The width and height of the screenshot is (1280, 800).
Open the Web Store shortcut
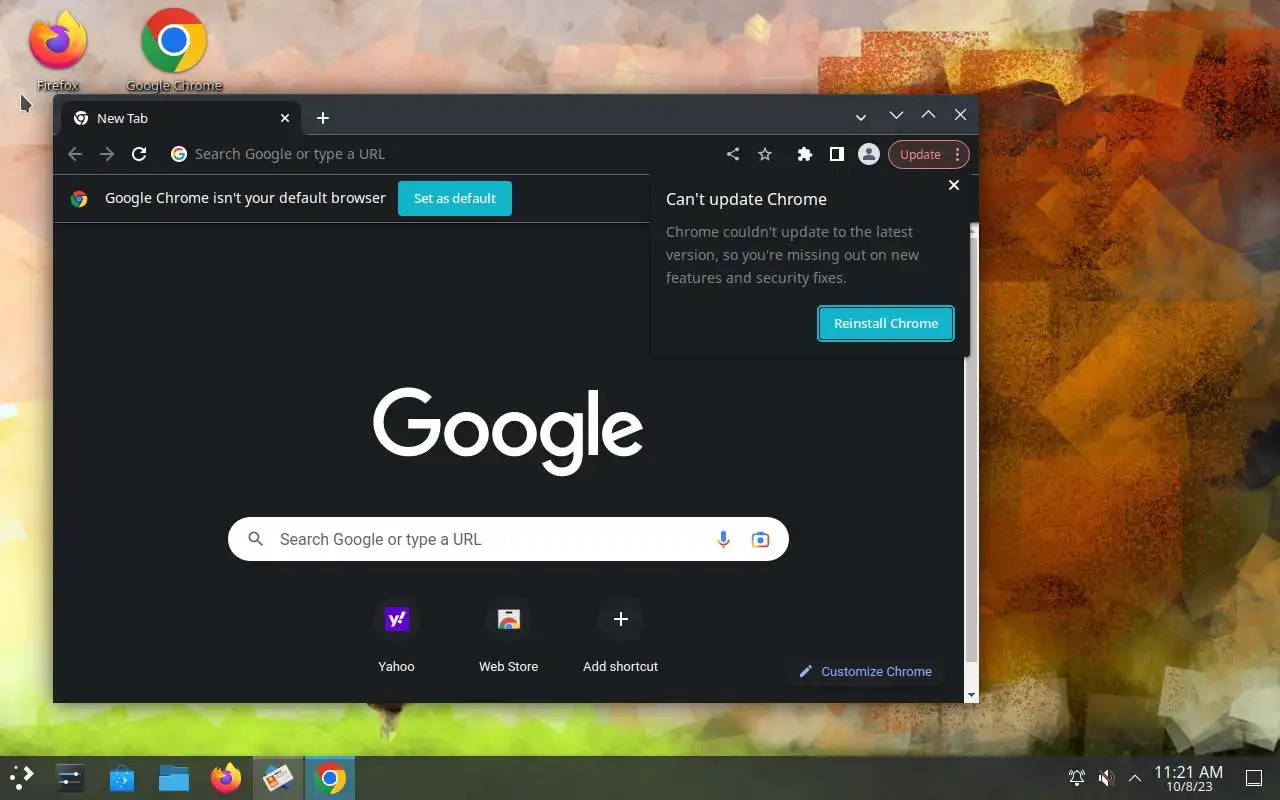pos(509,636)
